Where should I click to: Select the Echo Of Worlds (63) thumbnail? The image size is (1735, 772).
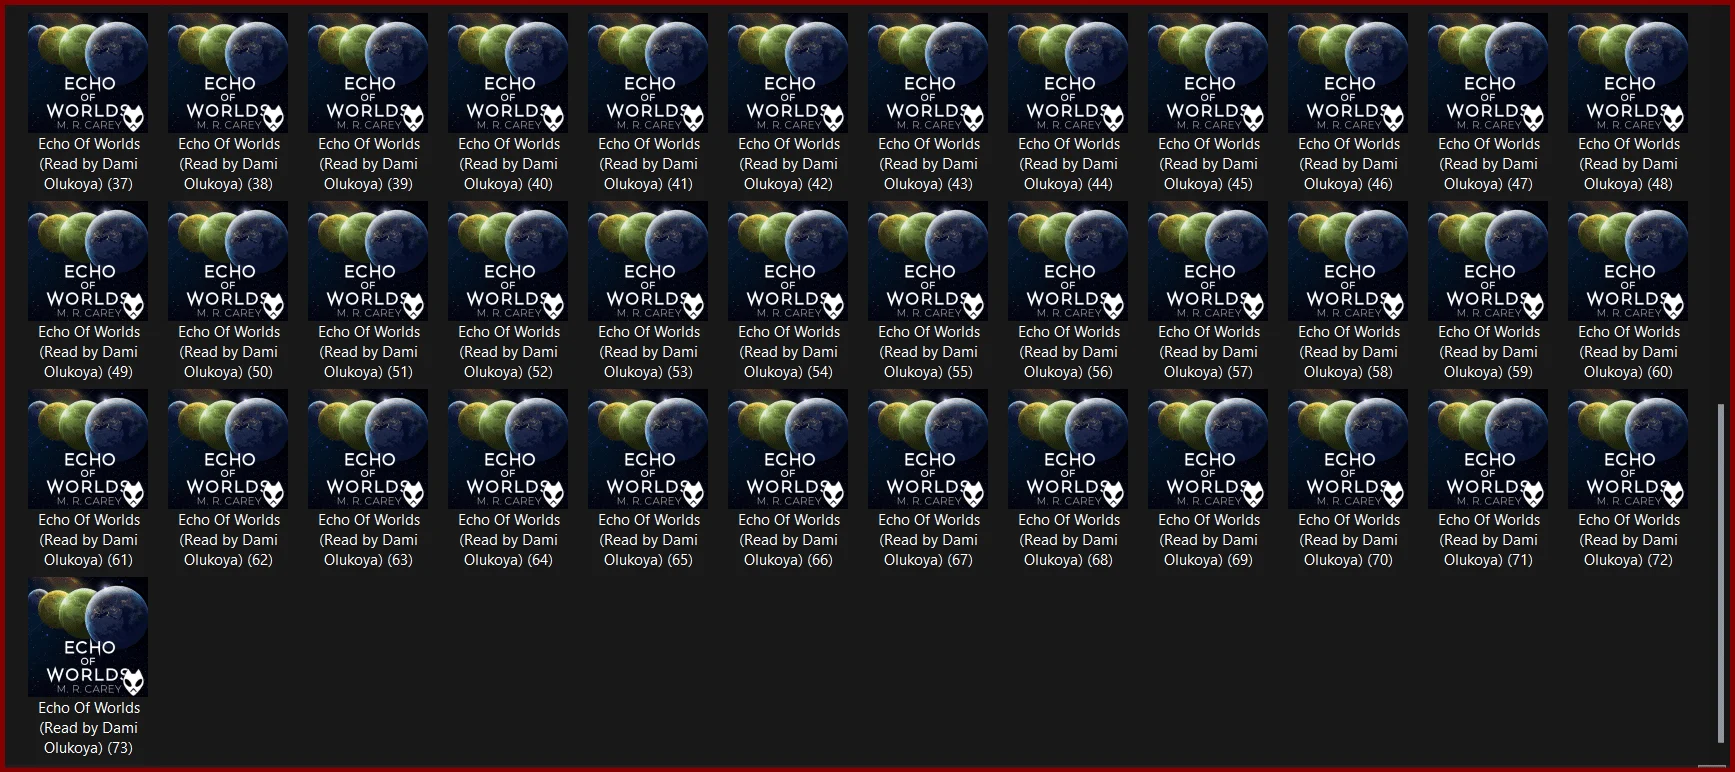point(368,449)
